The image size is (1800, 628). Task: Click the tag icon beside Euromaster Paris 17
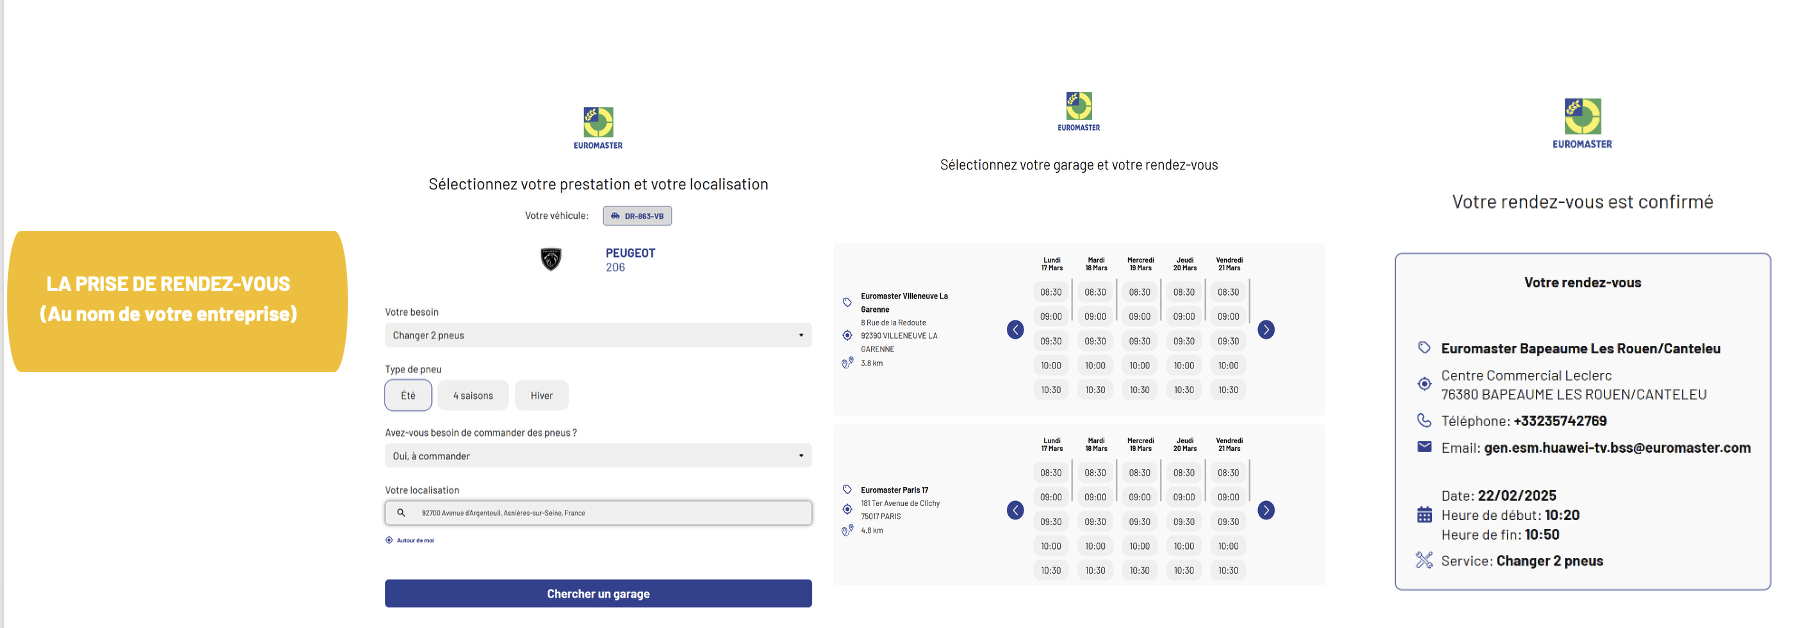coord(847,490)
